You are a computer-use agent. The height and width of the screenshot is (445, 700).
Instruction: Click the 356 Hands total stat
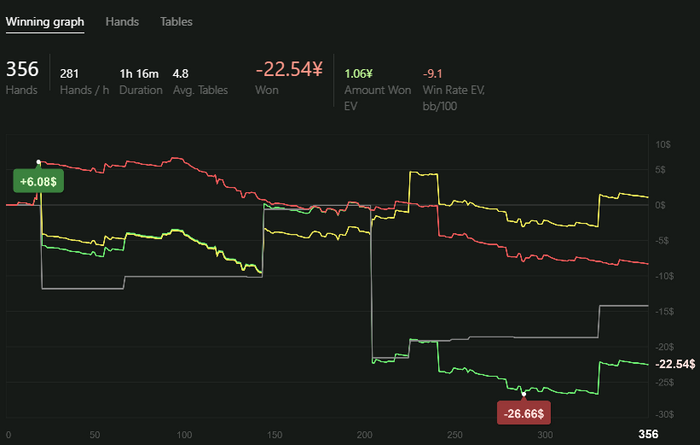pyautogui.click(x=22, y=69)
